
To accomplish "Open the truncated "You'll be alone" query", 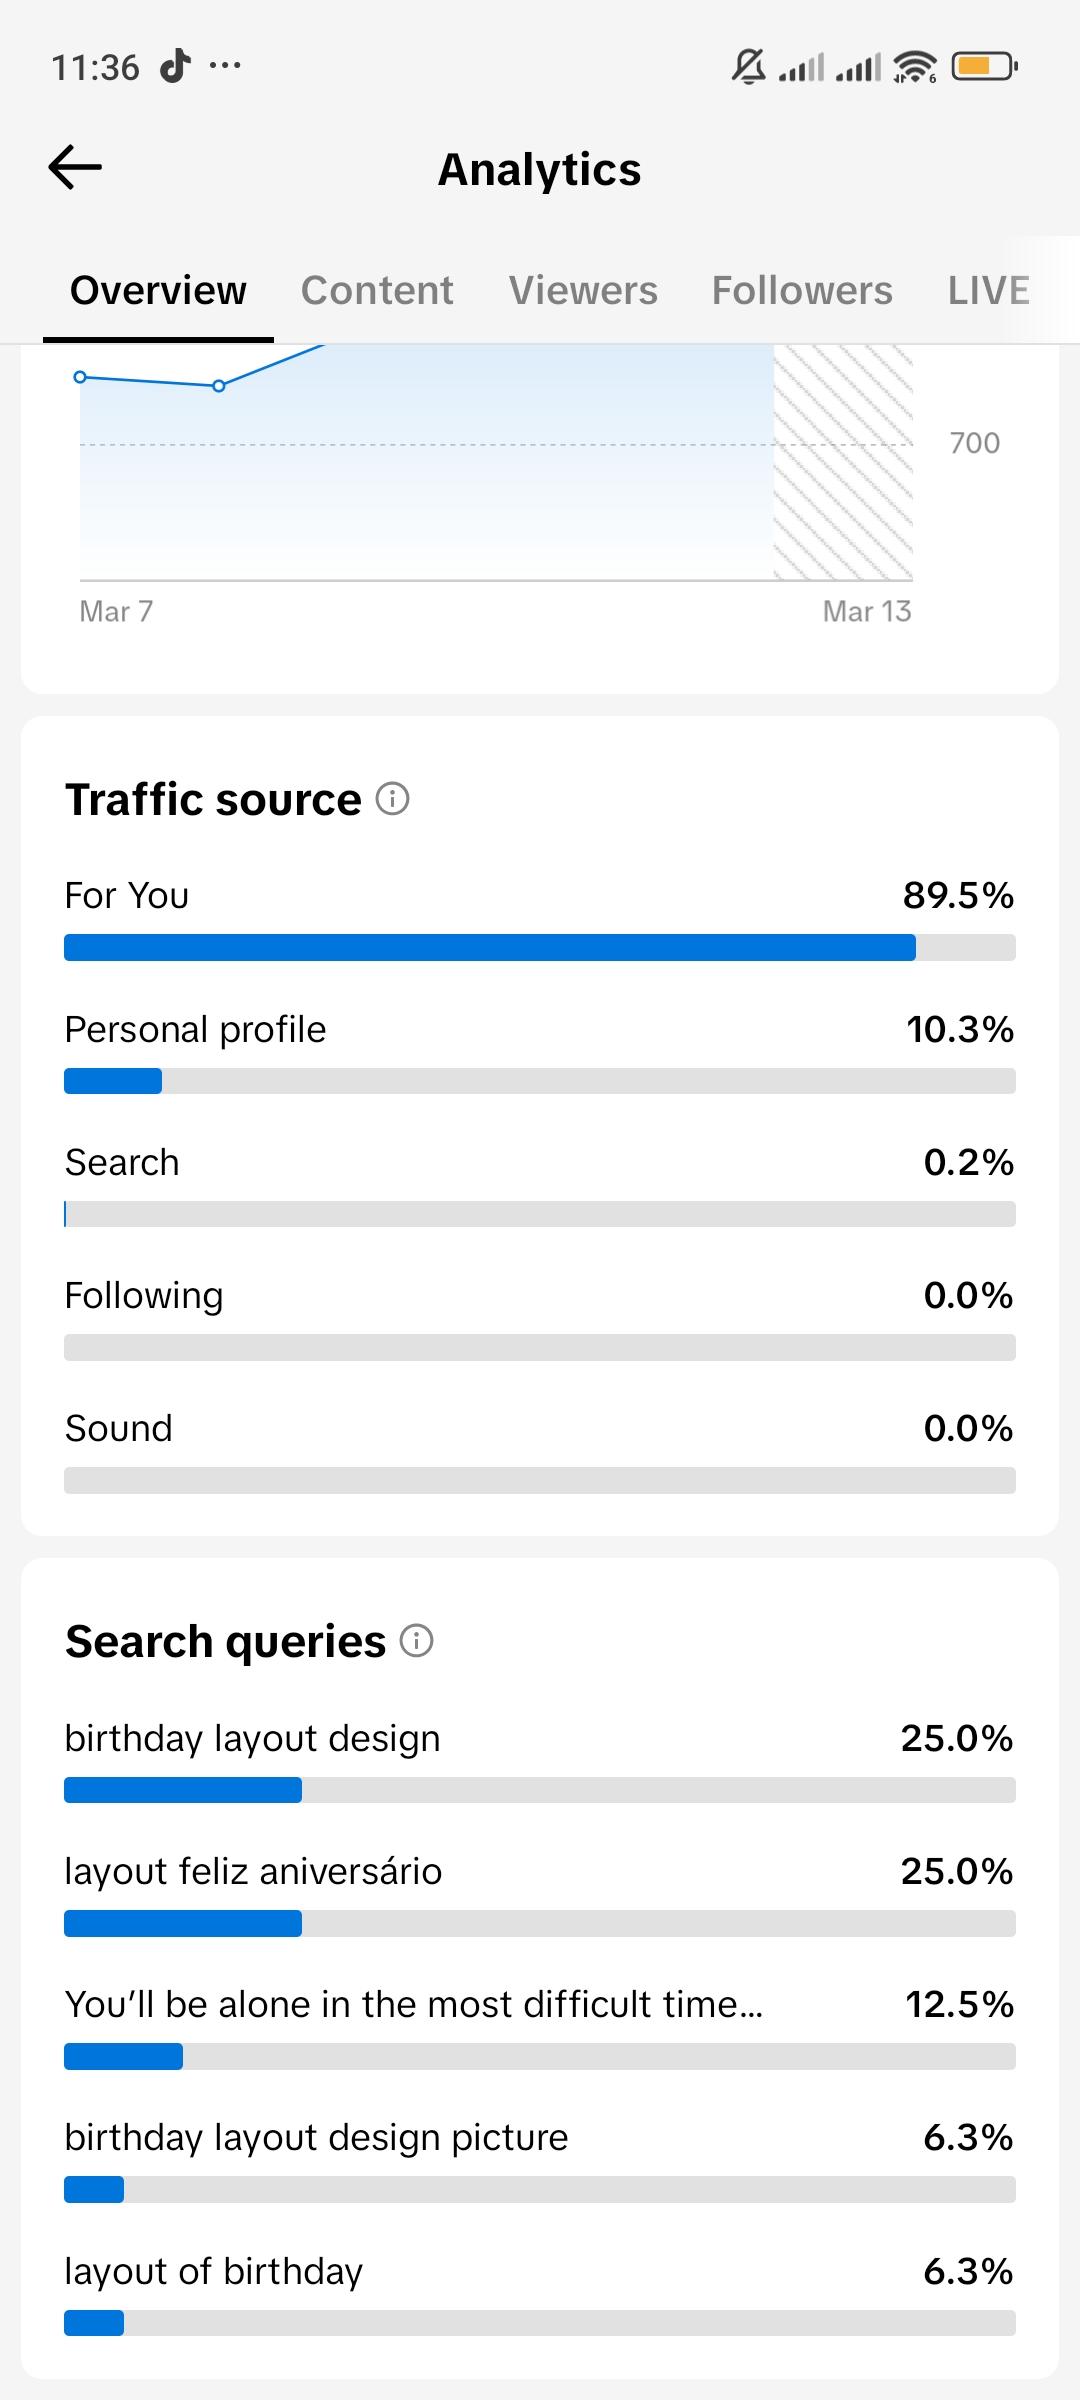I will [414, 2005].
